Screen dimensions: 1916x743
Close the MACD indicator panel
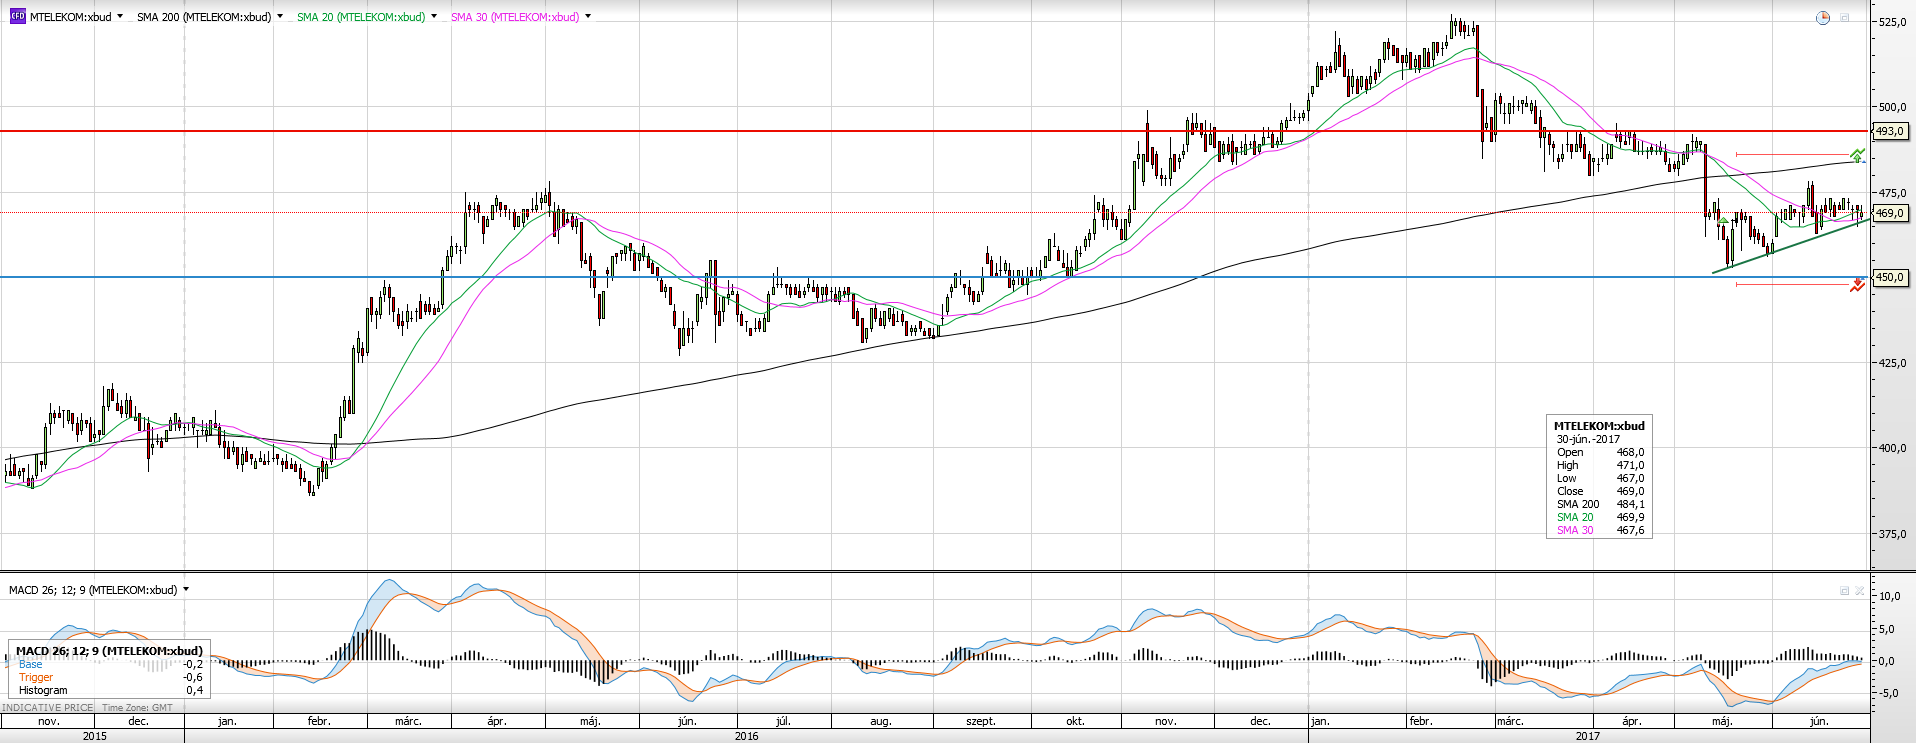click(x=1860, y=591)
